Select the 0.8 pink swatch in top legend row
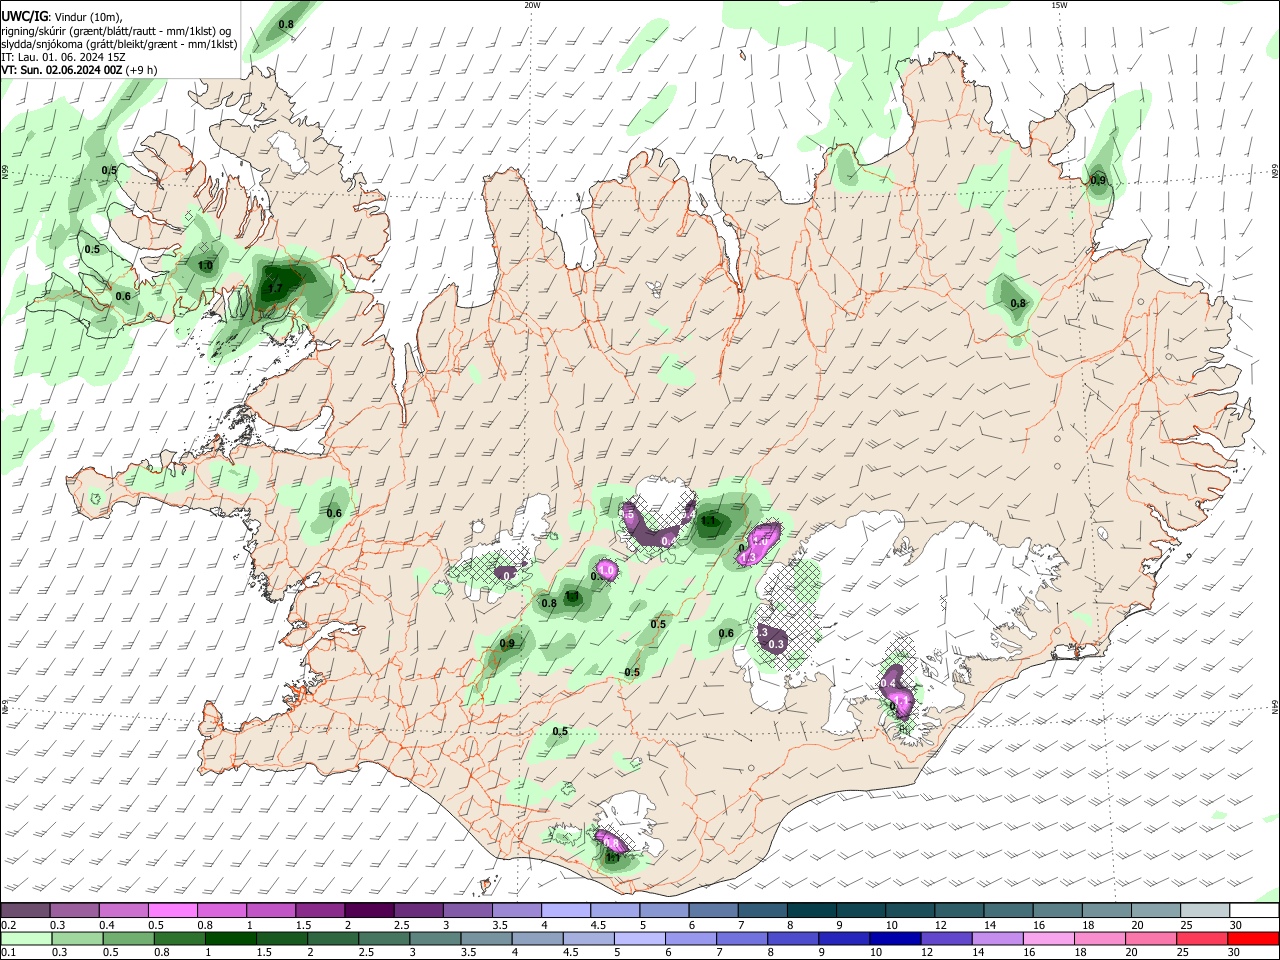The width and height of the screenshot is (1280, 960). click(x=221, y=910)
